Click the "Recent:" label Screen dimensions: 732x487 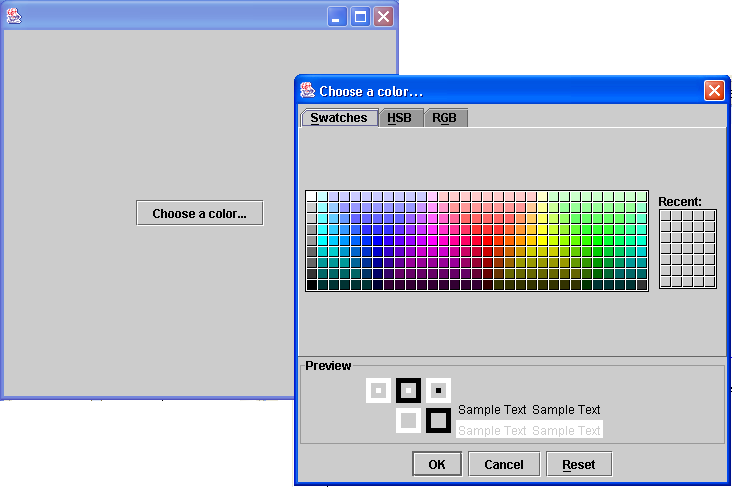pos(680,202)
